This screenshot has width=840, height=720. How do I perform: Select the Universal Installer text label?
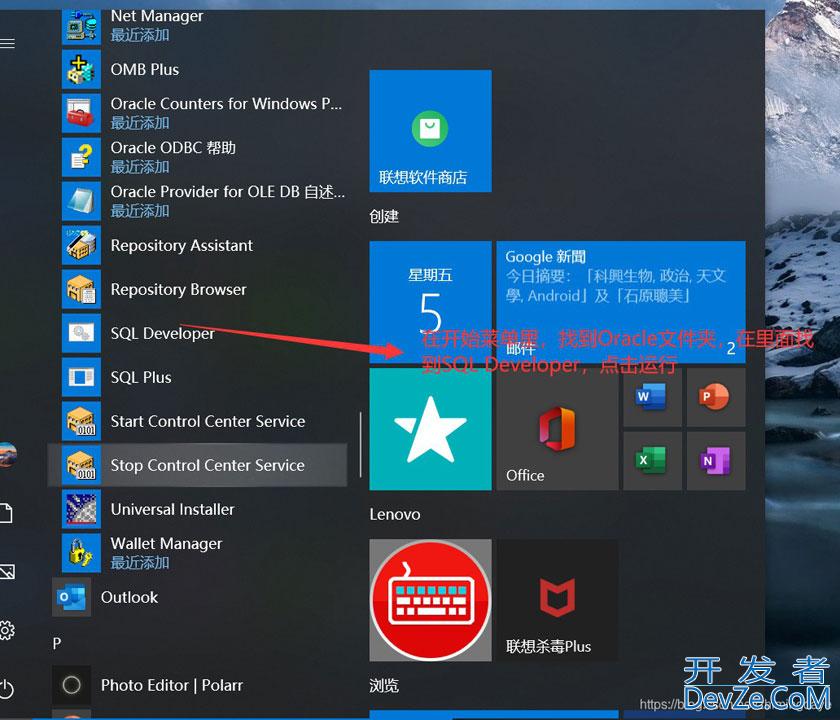click(172, 509)
